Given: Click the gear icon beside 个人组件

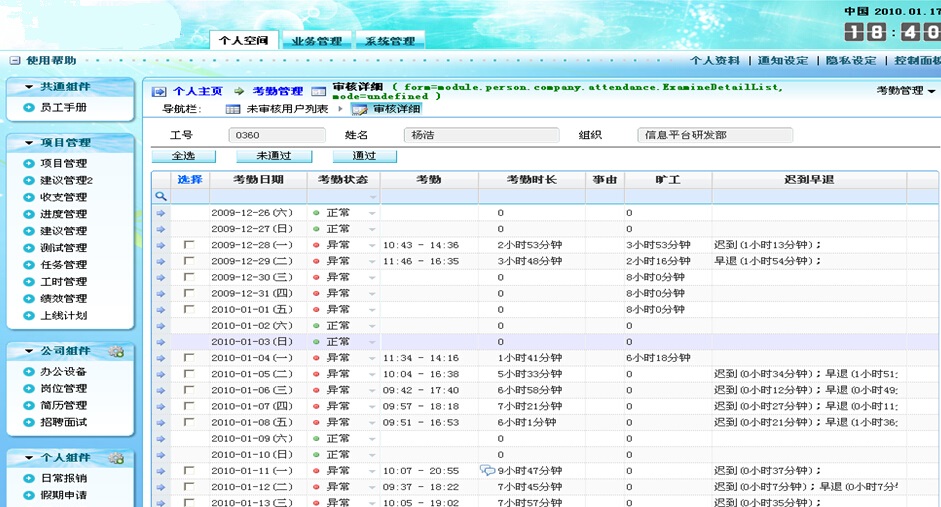Looking at the screenshot, I should (116, 458).
